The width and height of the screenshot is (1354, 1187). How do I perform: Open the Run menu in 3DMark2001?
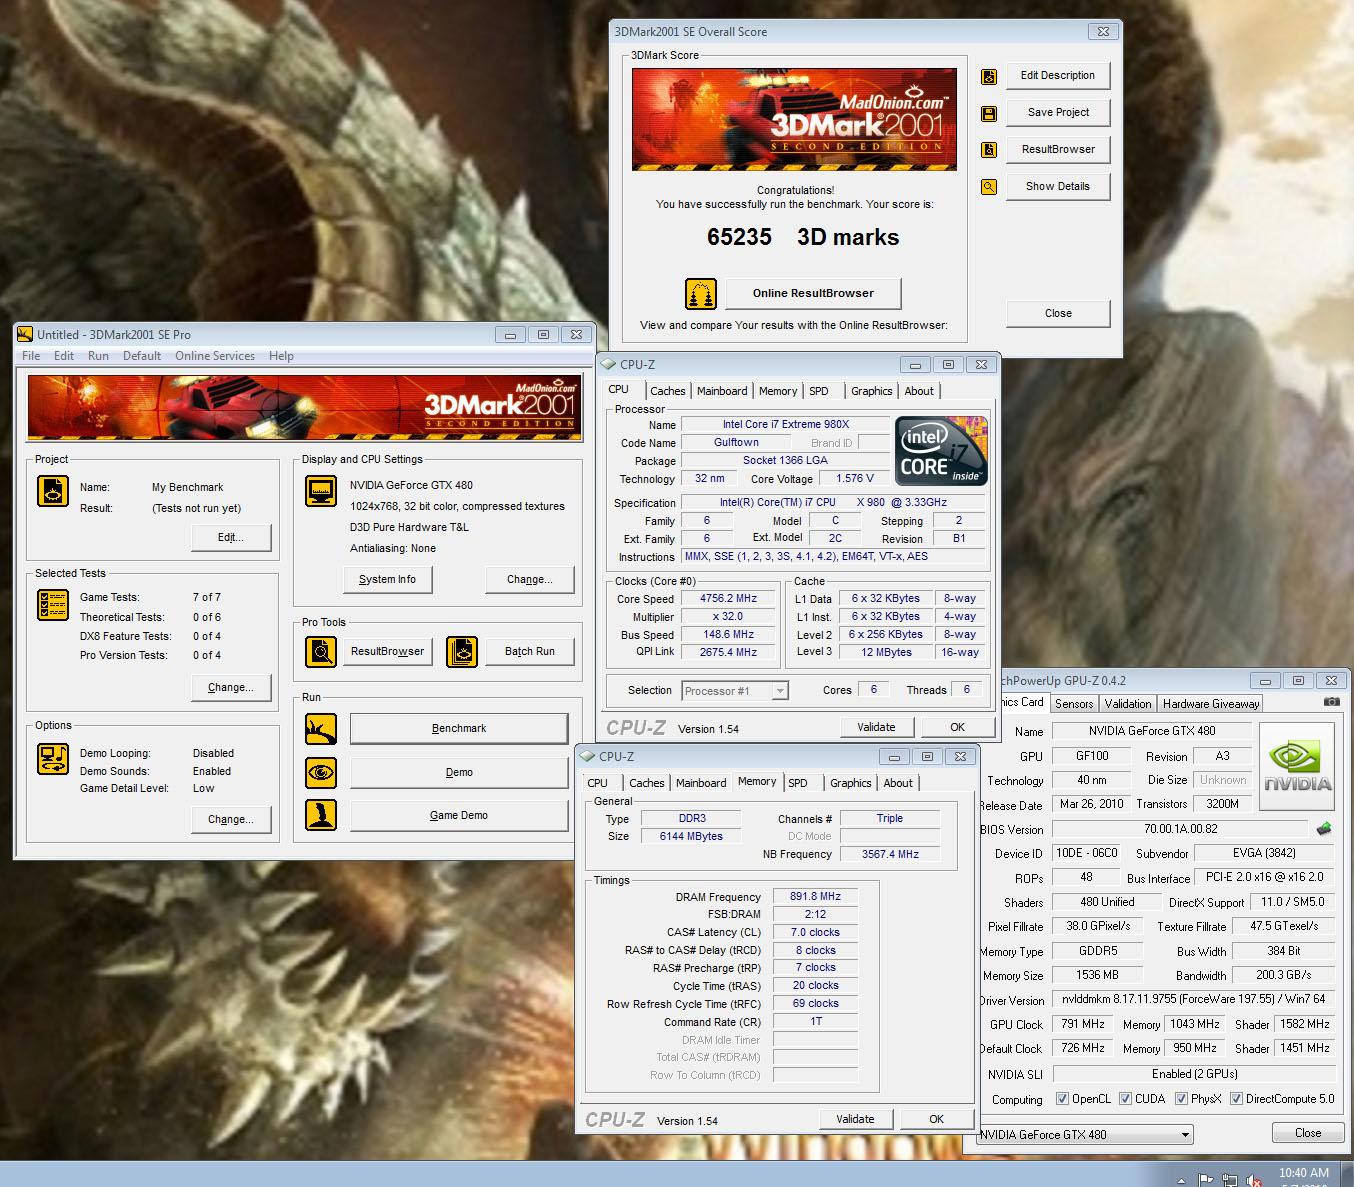point(98,356)
